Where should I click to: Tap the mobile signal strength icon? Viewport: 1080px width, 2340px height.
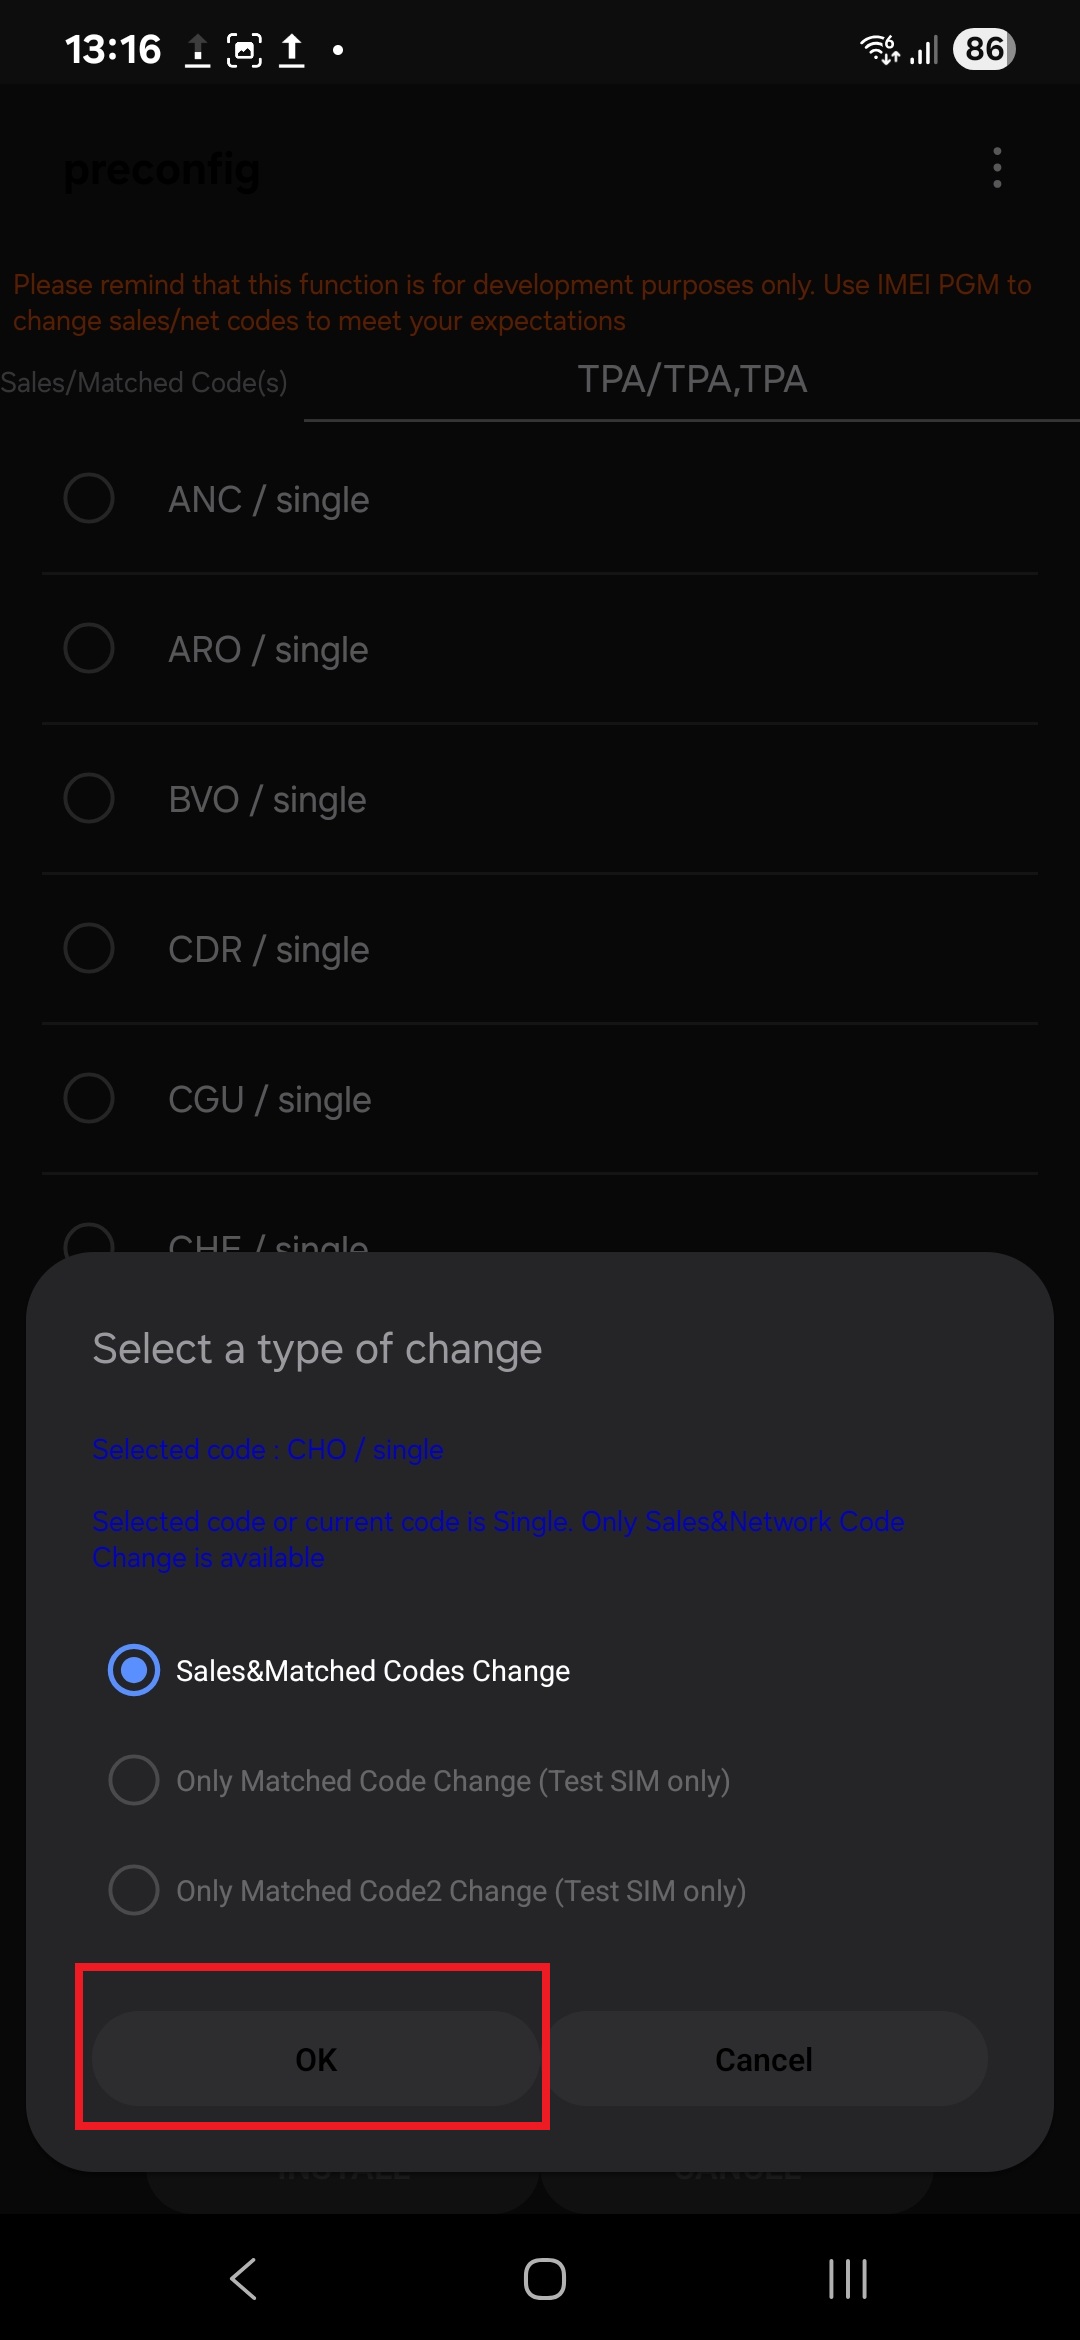coord(925,49)
